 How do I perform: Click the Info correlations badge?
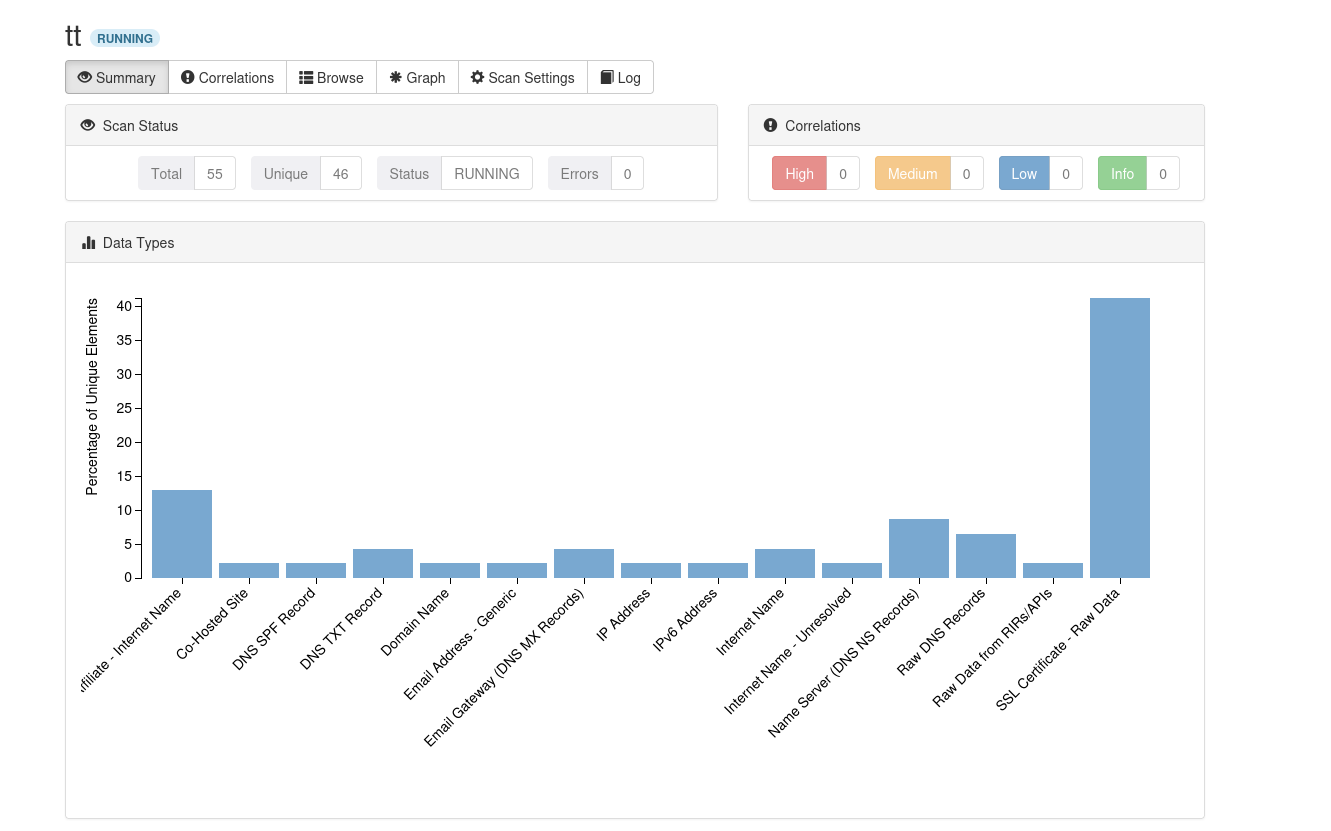[x=1122, y=173]
